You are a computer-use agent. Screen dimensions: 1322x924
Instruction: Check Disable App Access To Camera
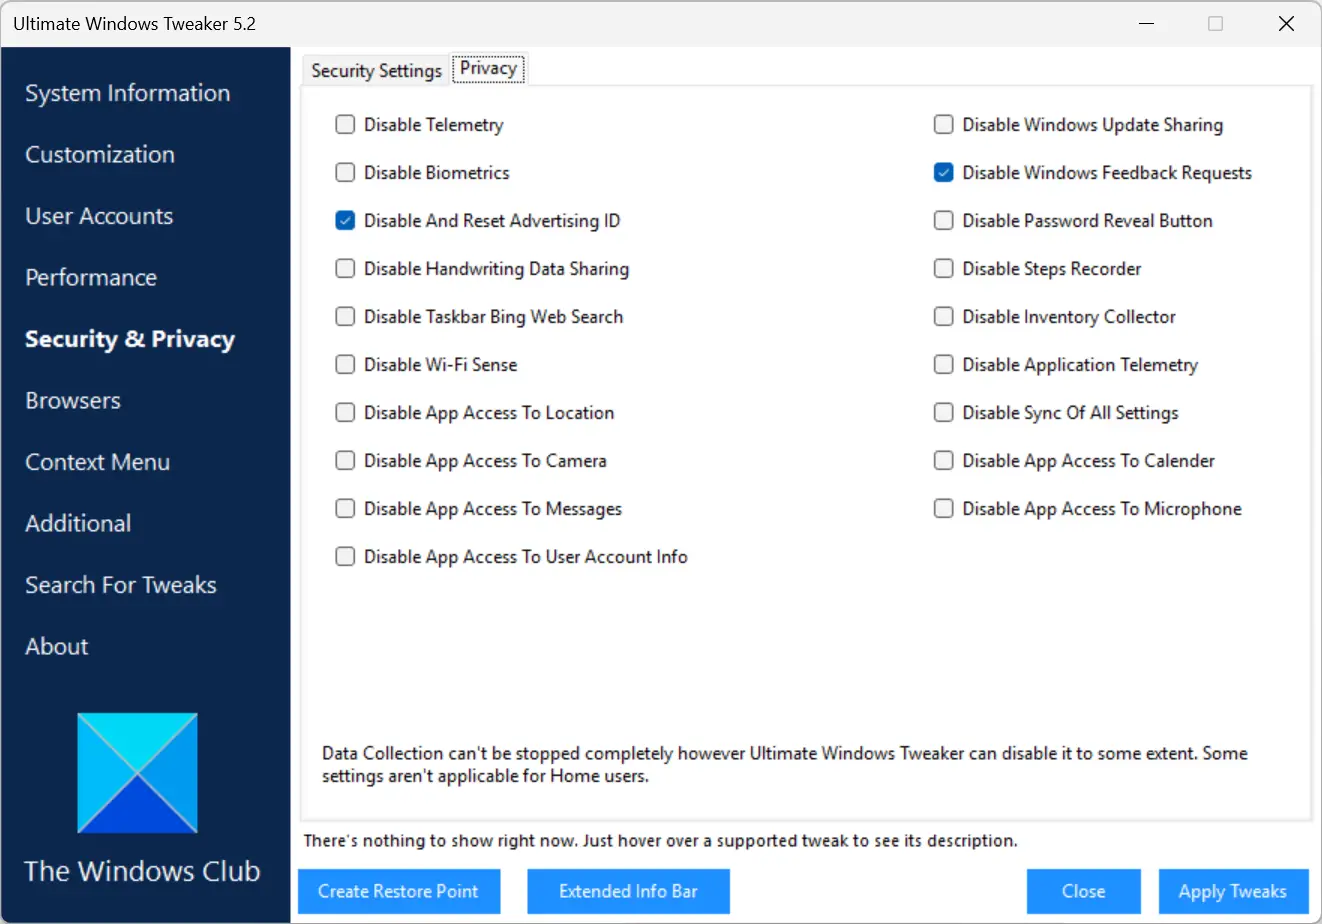(345, 461)
